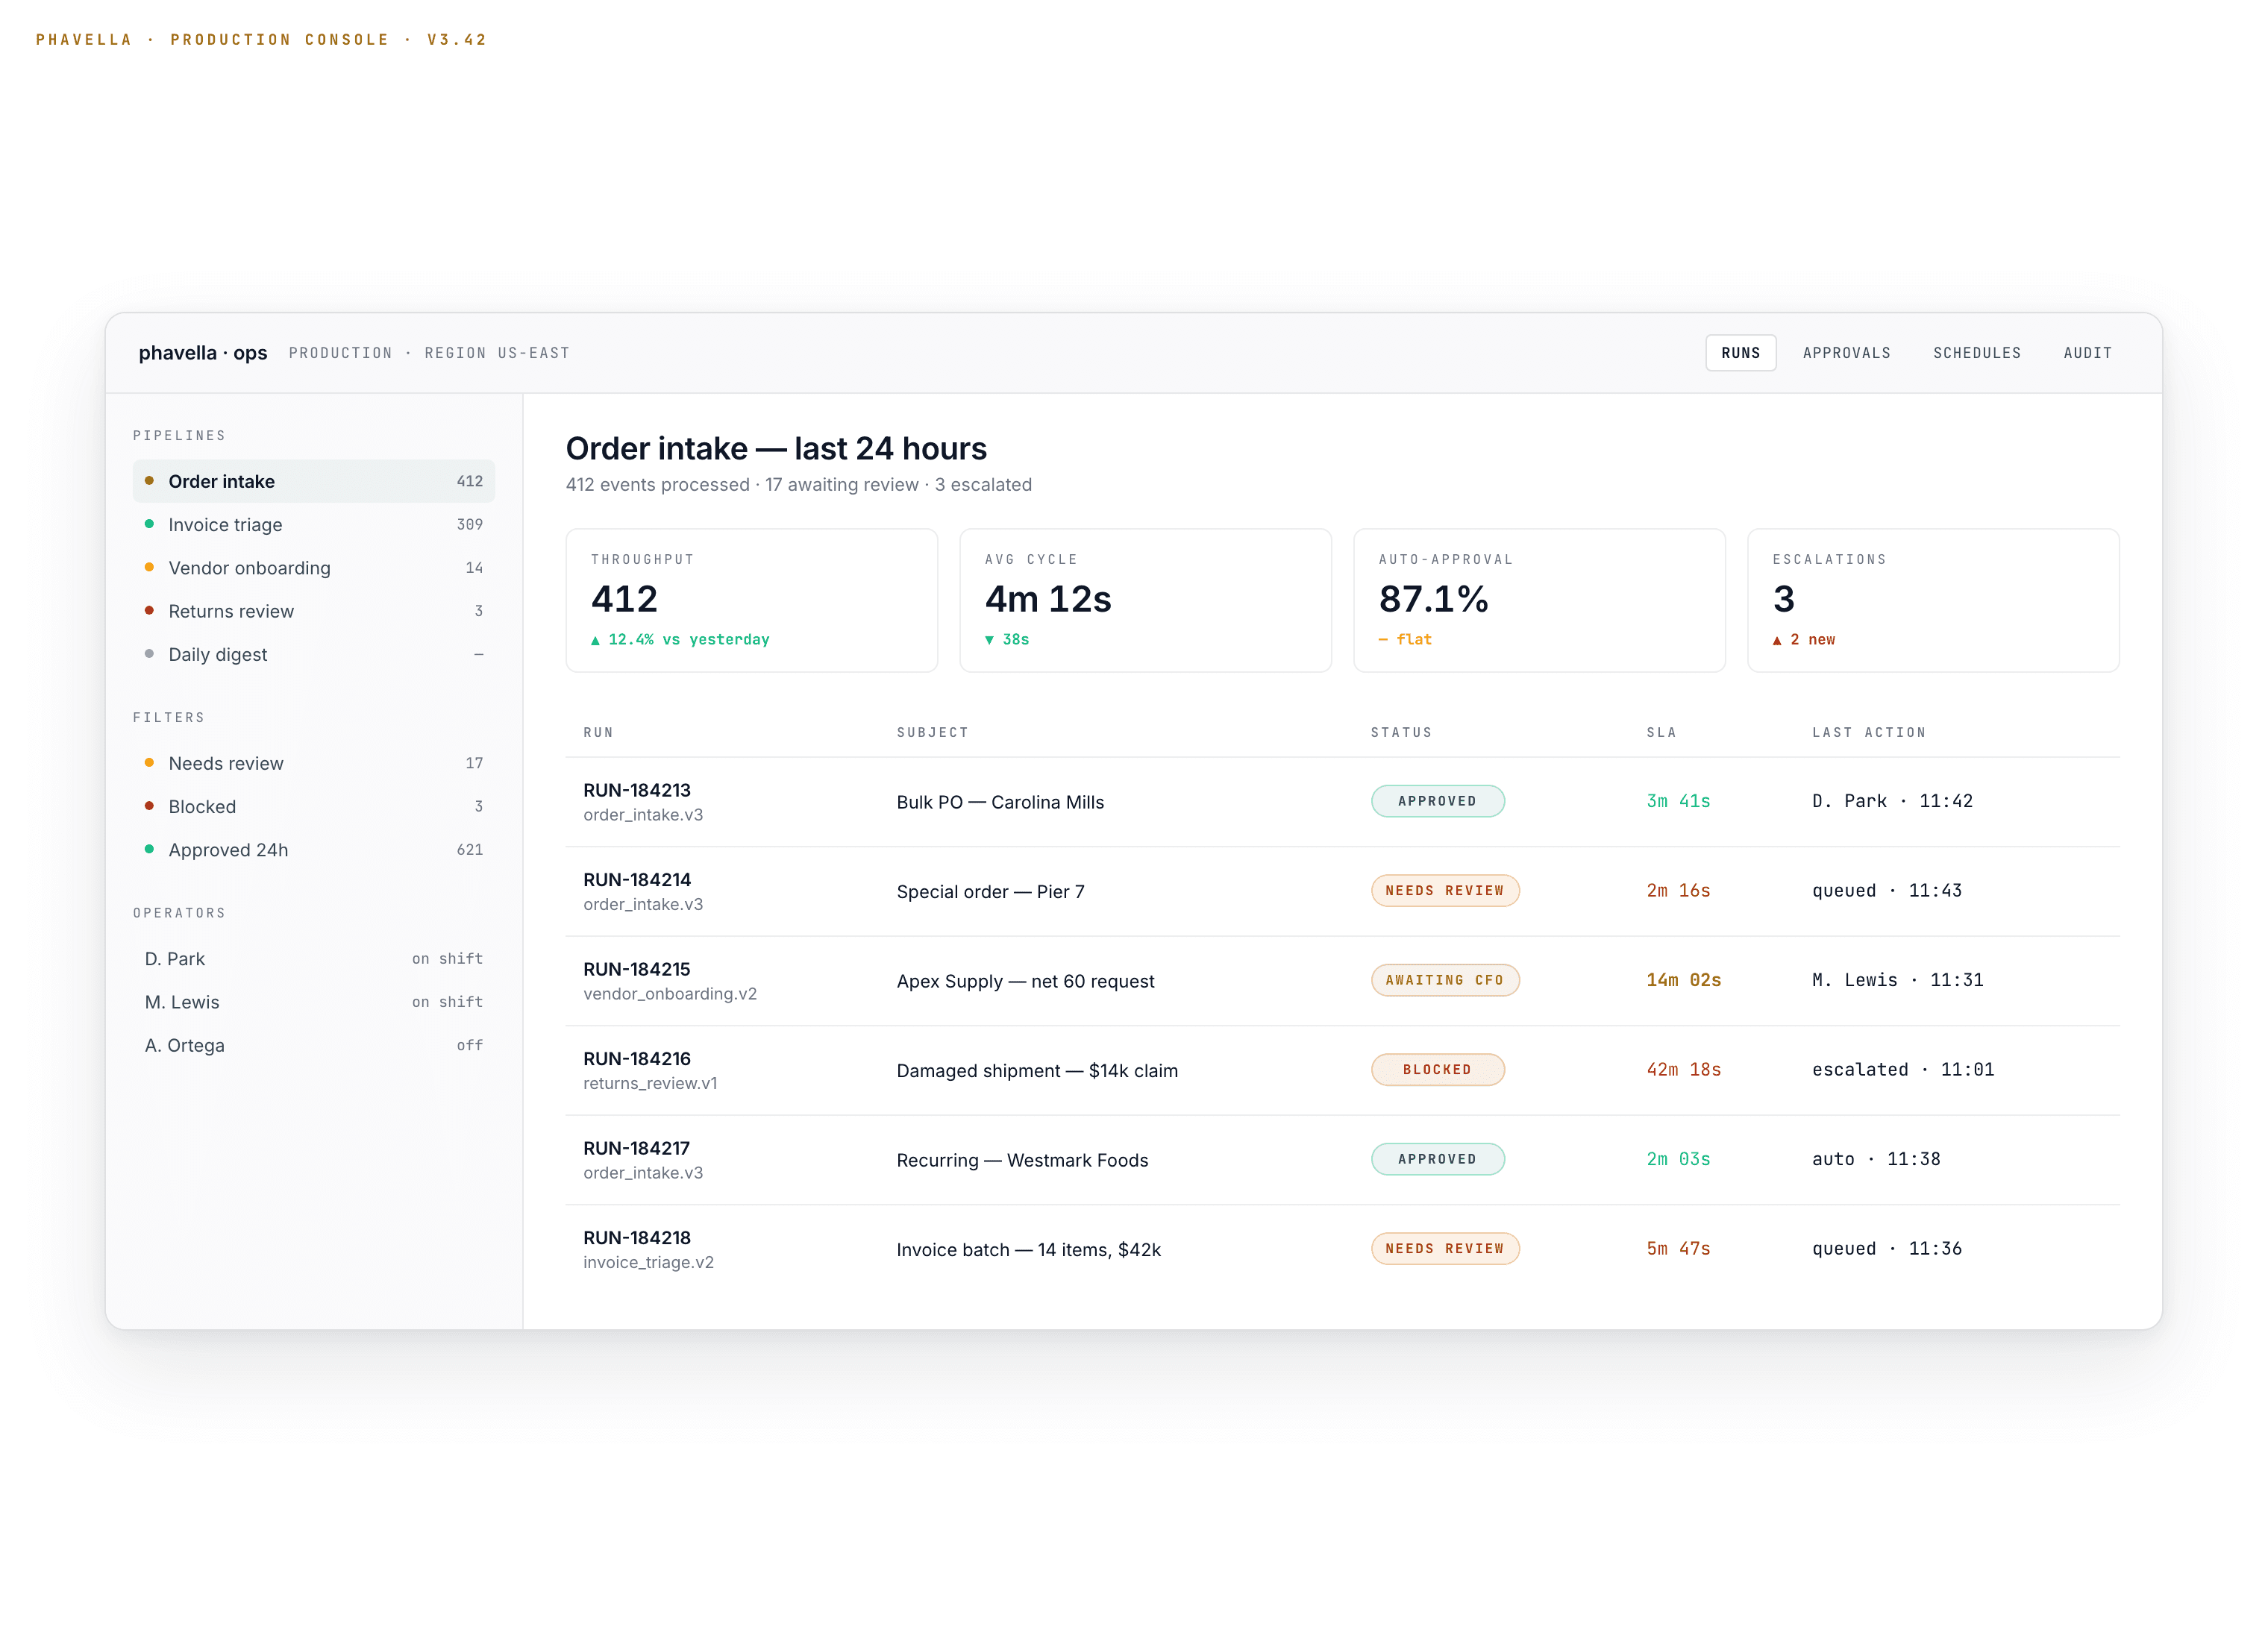The width and height of the screenshot is (2268, 1641).
Task: Open run RUN-184214
Action: (637, 879)
